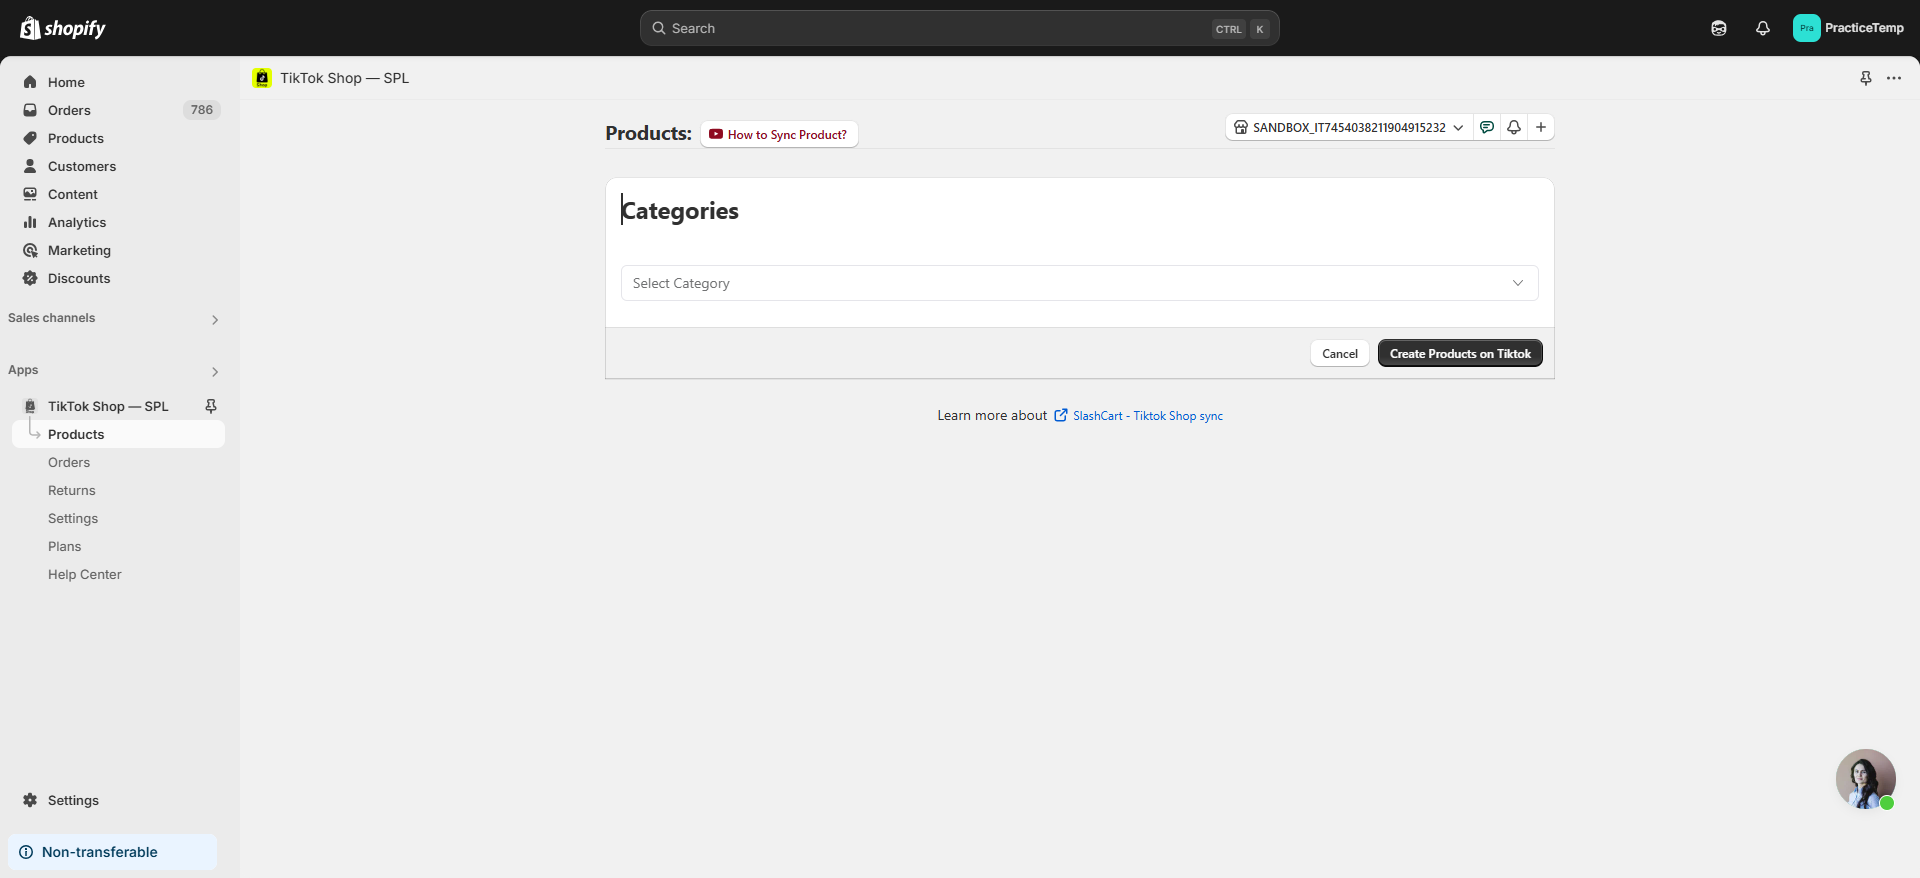The height and width of the screenshot is (878, 1920).
Task: Open the notifications bell in top bar
Action: click(x=1763, y=28)
